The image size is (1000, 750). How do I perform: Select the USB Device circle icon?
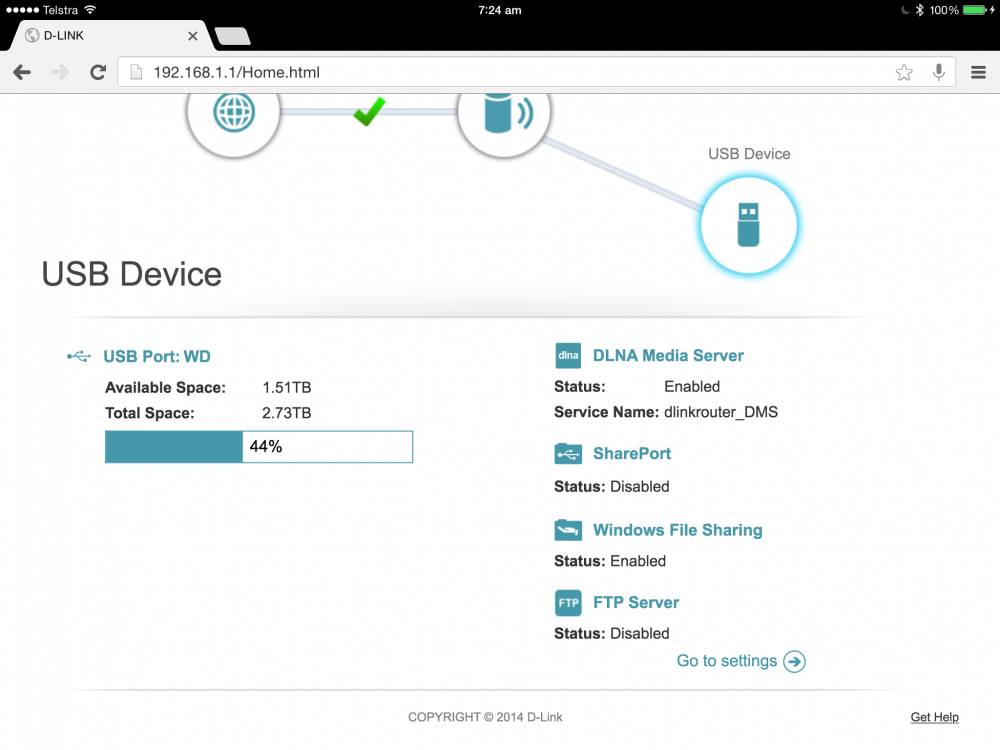[748, 224]
